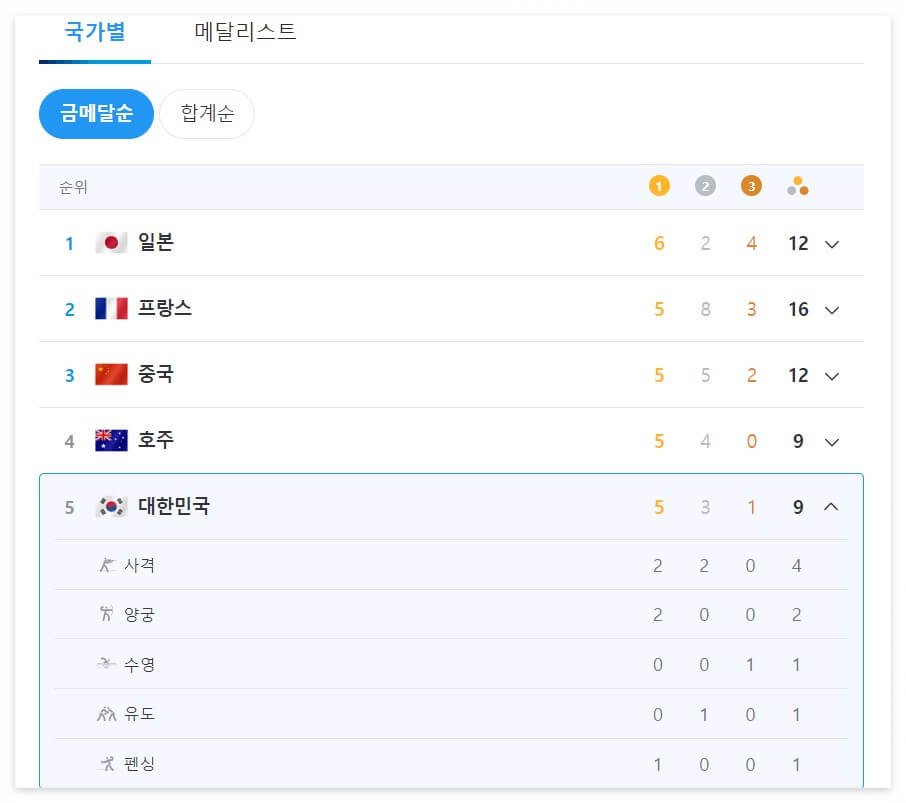The image size is (906, 803).
Task: Enable 금메달순 sorting
Action: point(95,113)
